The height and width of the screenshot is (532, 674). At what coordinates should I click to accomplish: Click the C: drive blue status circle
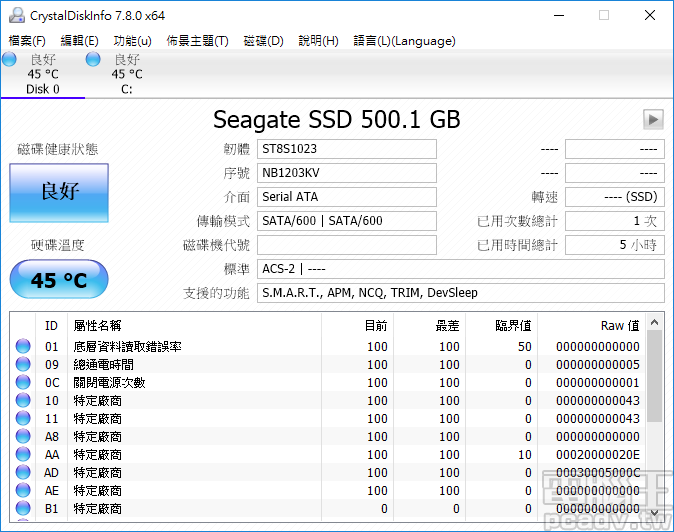93,59
